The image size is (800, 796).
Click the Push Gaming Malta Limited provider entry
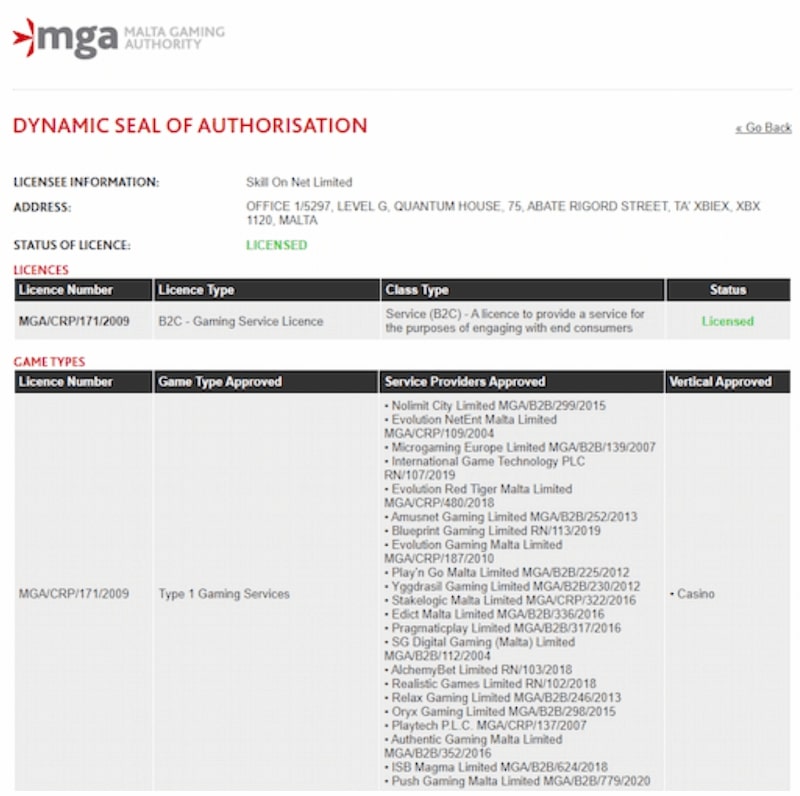[x=517, y=781]
